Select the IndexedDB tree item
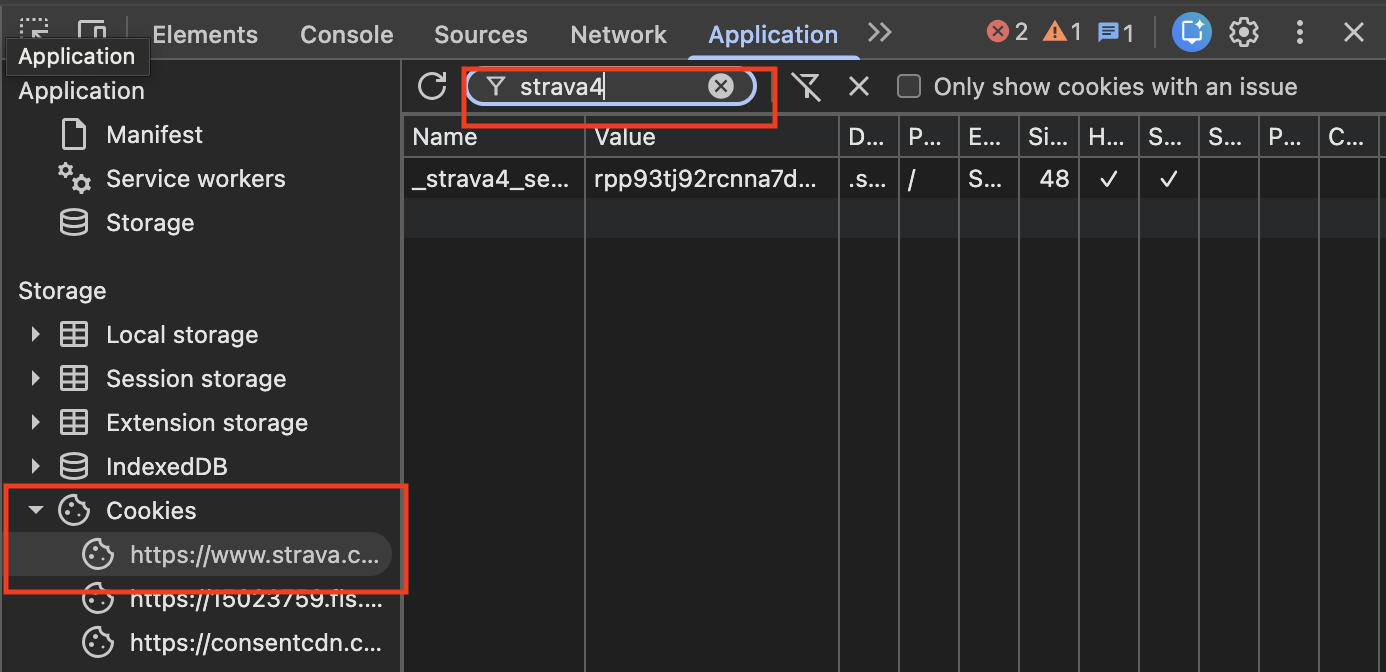The width and height of the screenshot is (1386, 672). click(x=167, y=467)
